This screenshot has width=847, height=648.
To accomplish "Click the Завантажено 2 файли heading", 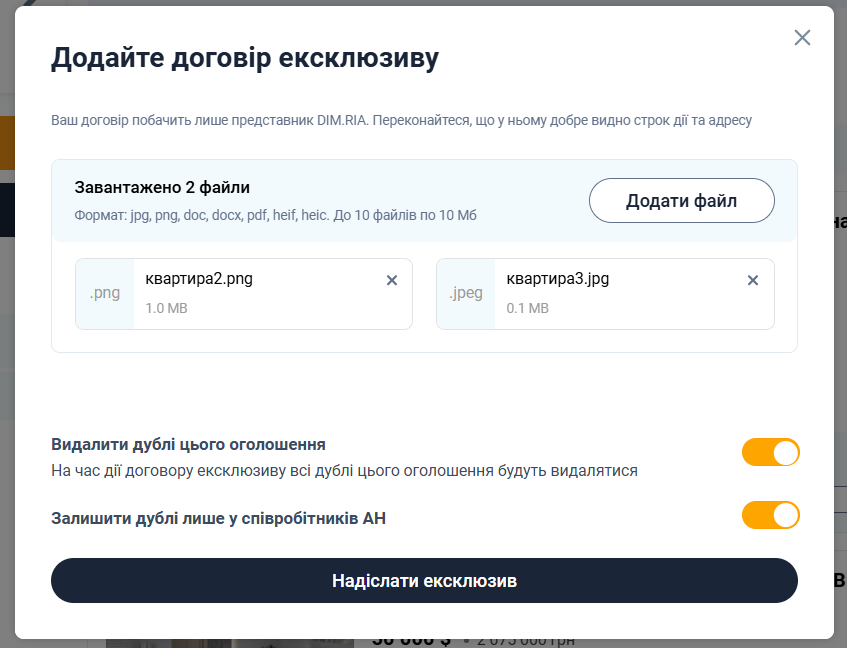I will [162, 187].
